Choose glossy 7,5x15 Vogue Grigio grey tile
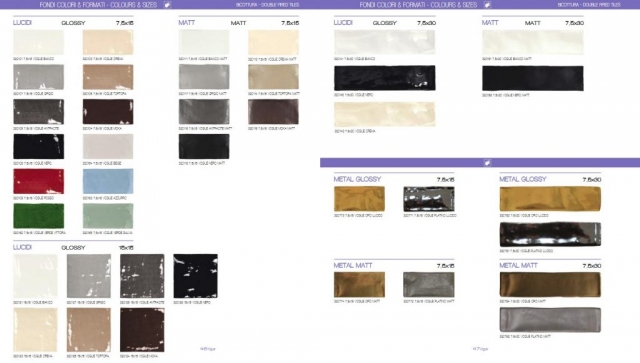Screen dimensions: 640x363 click(39, 77)
